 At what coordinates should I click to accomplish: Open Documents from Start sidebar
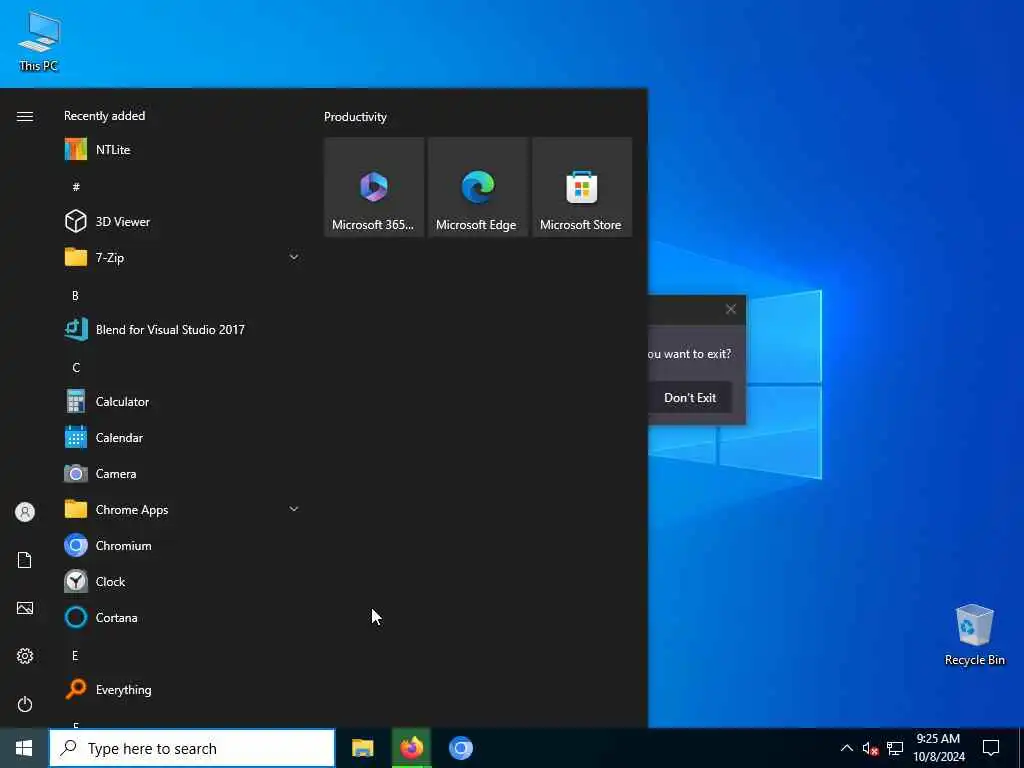25,560
